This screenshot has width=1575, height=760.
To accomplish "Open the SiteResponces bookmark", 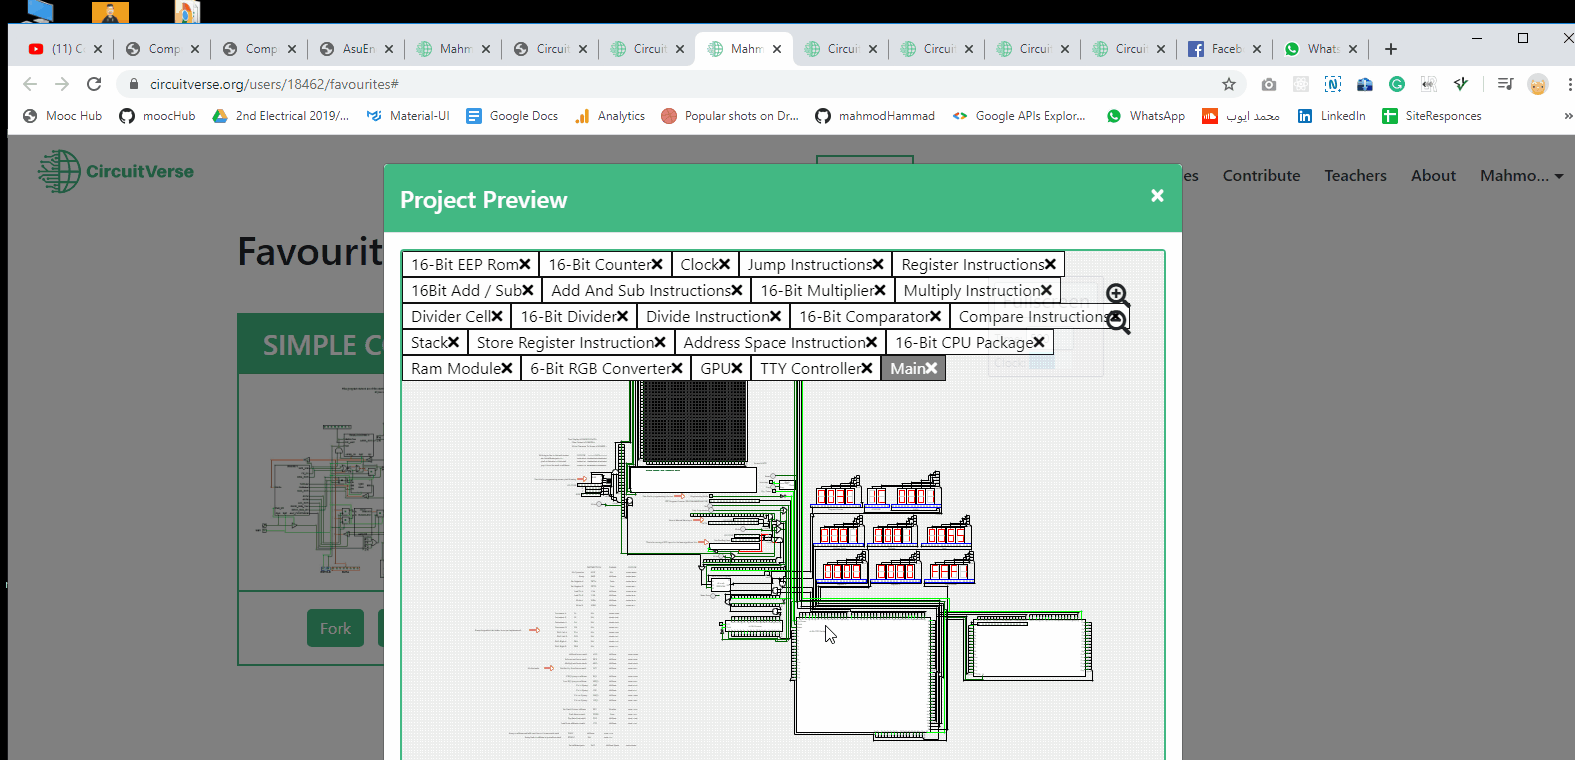I will [1432, 116].
